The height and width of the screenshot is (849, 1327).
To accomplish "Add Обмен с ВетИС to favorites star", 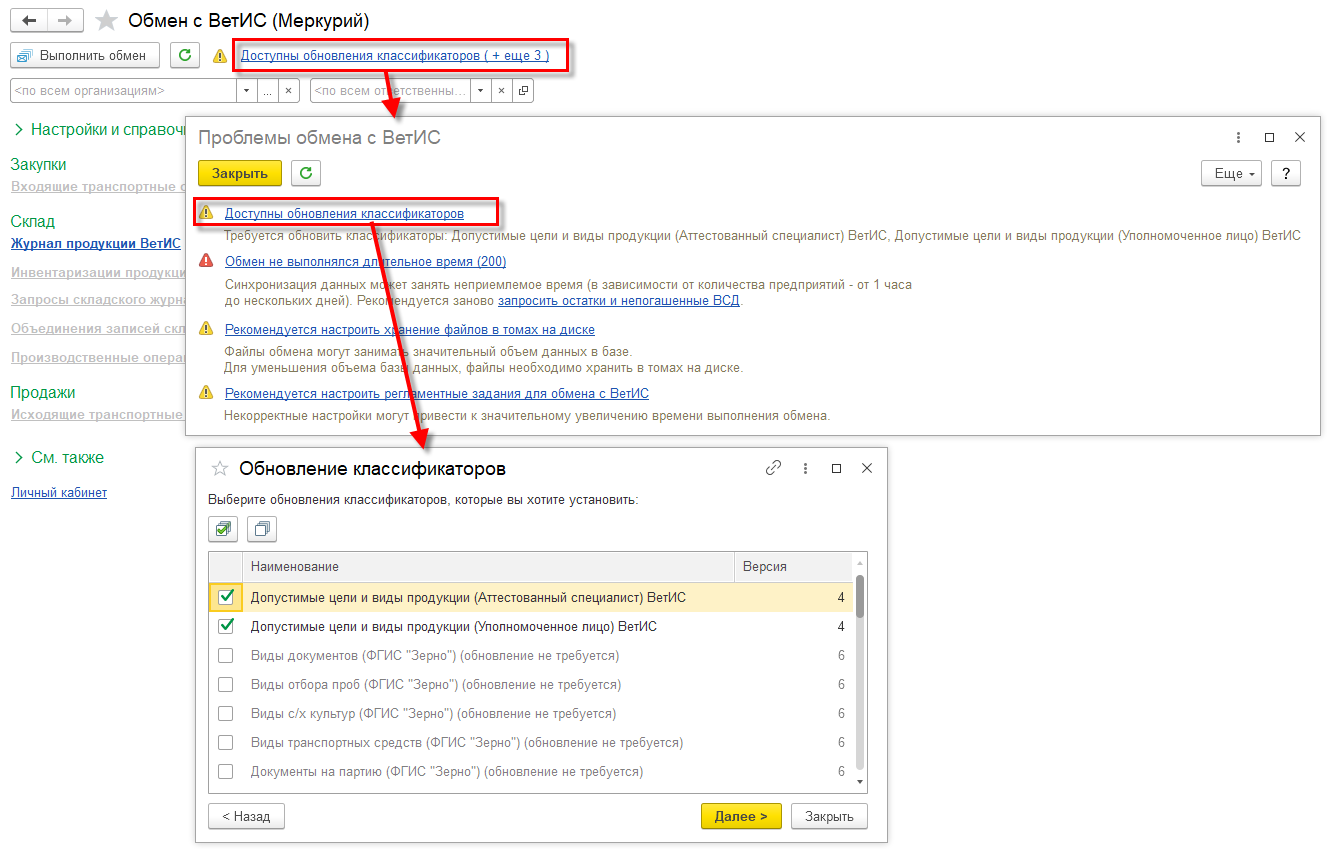I will coord(106,21).
